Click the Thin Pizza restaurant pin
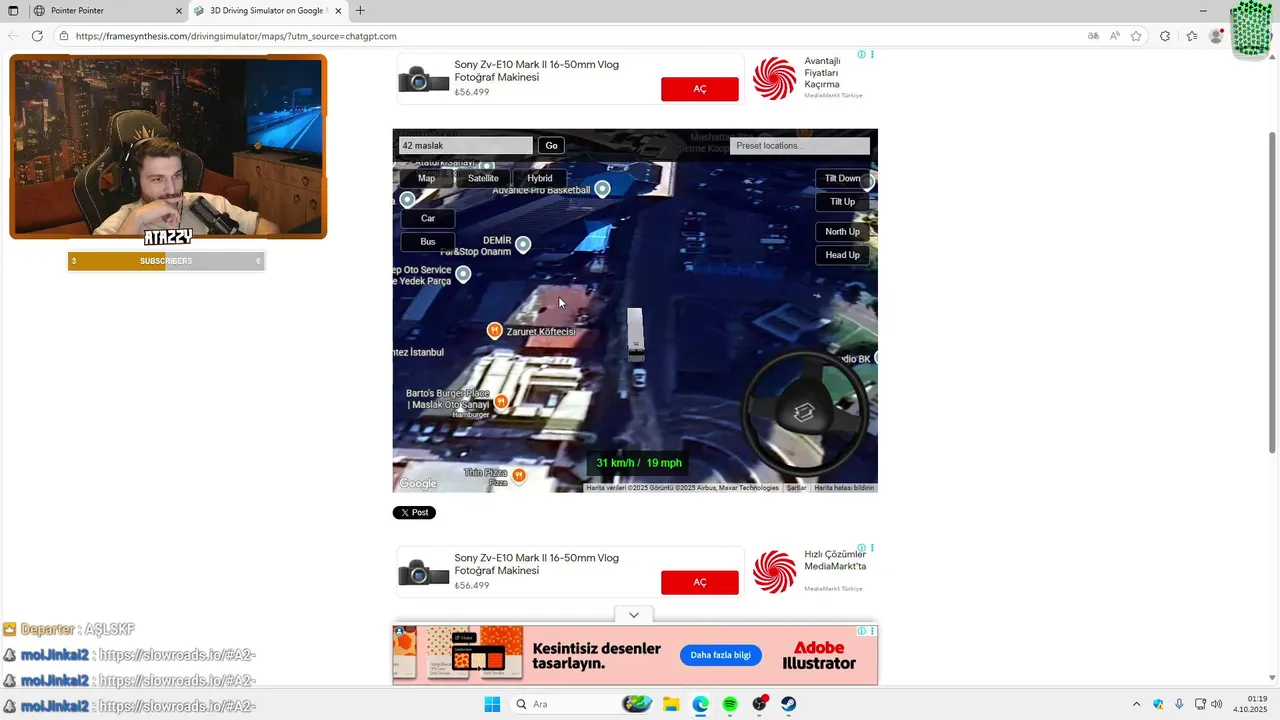The width and height of the screenshot is (1280, 720). pos(519,475)
